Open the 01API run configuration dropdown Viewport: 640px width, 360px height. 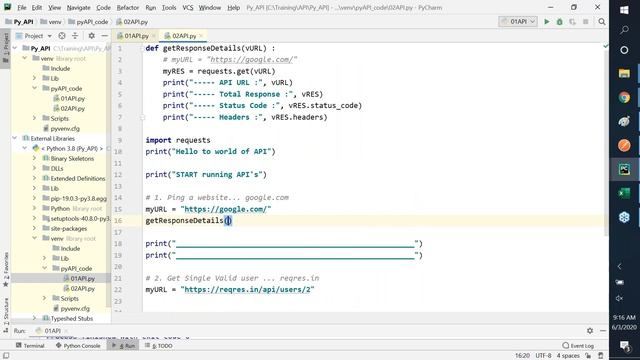(x=518, y=22)
